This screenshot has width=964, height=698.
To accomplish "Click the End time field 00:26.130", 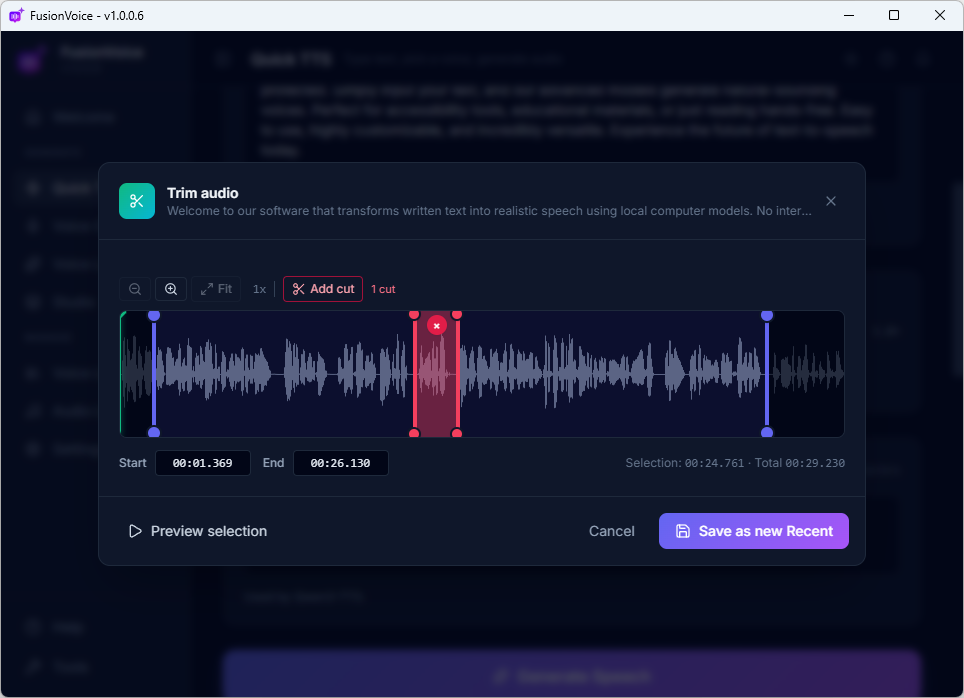I will coord(341,463).
